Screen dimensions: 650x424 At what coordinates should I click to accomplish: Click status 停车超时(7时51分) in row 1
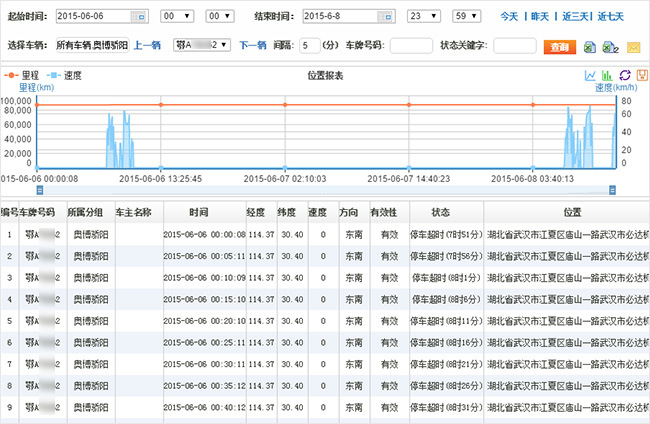point(446,235)
